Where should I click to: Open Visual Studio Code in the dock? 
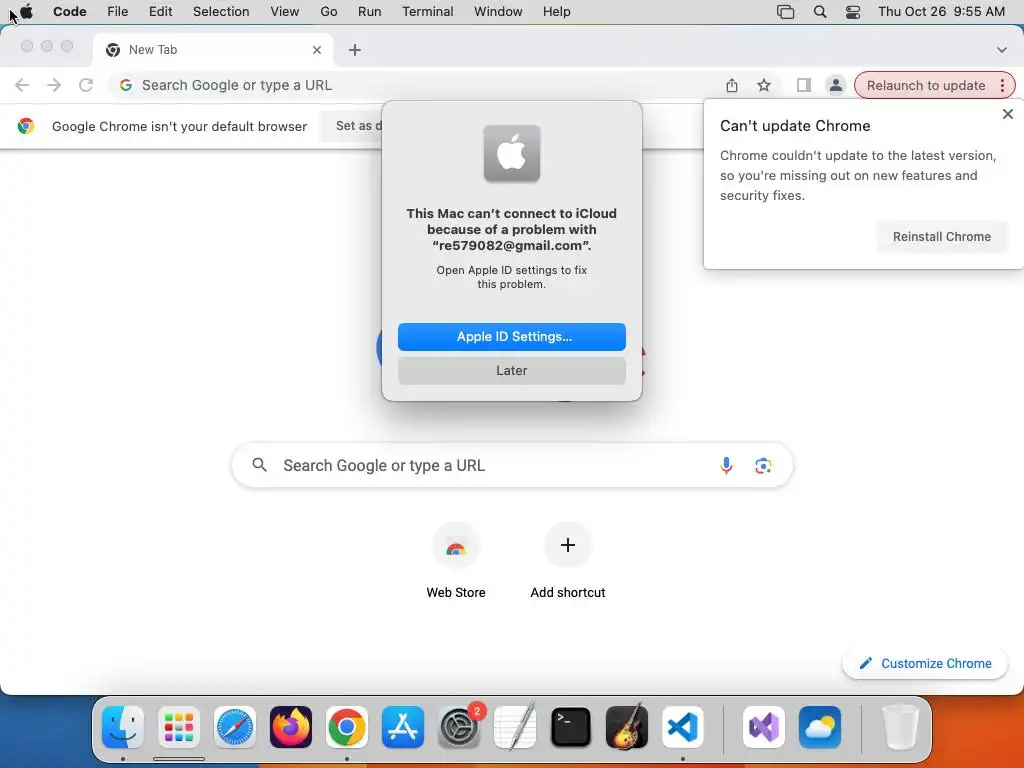pos(683,727)
